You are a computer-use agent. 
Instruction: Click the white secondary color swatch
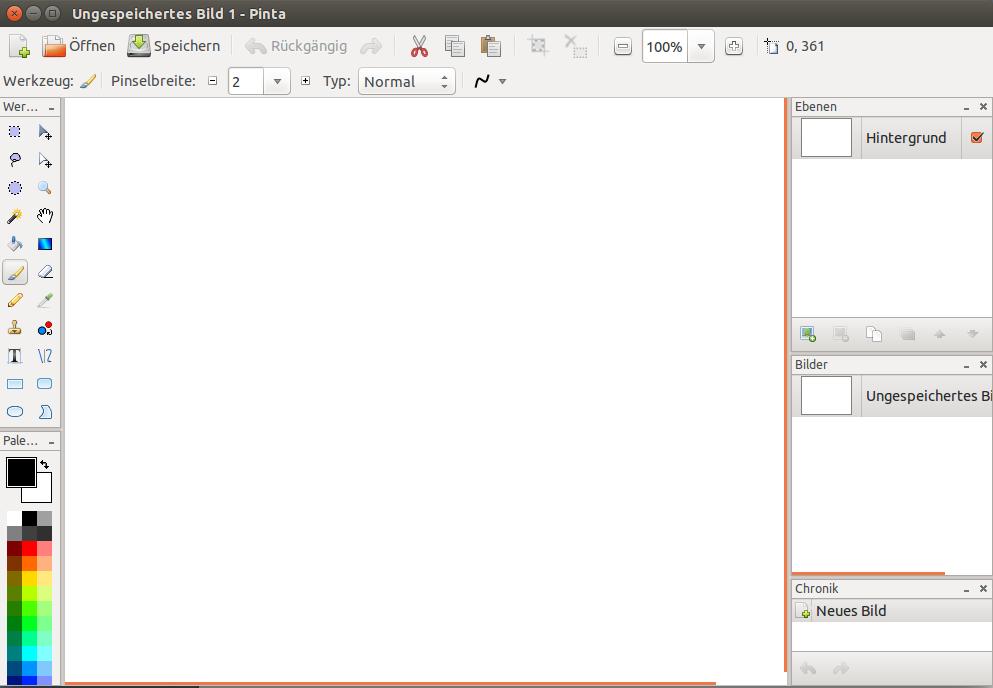(x=44, y=495)
